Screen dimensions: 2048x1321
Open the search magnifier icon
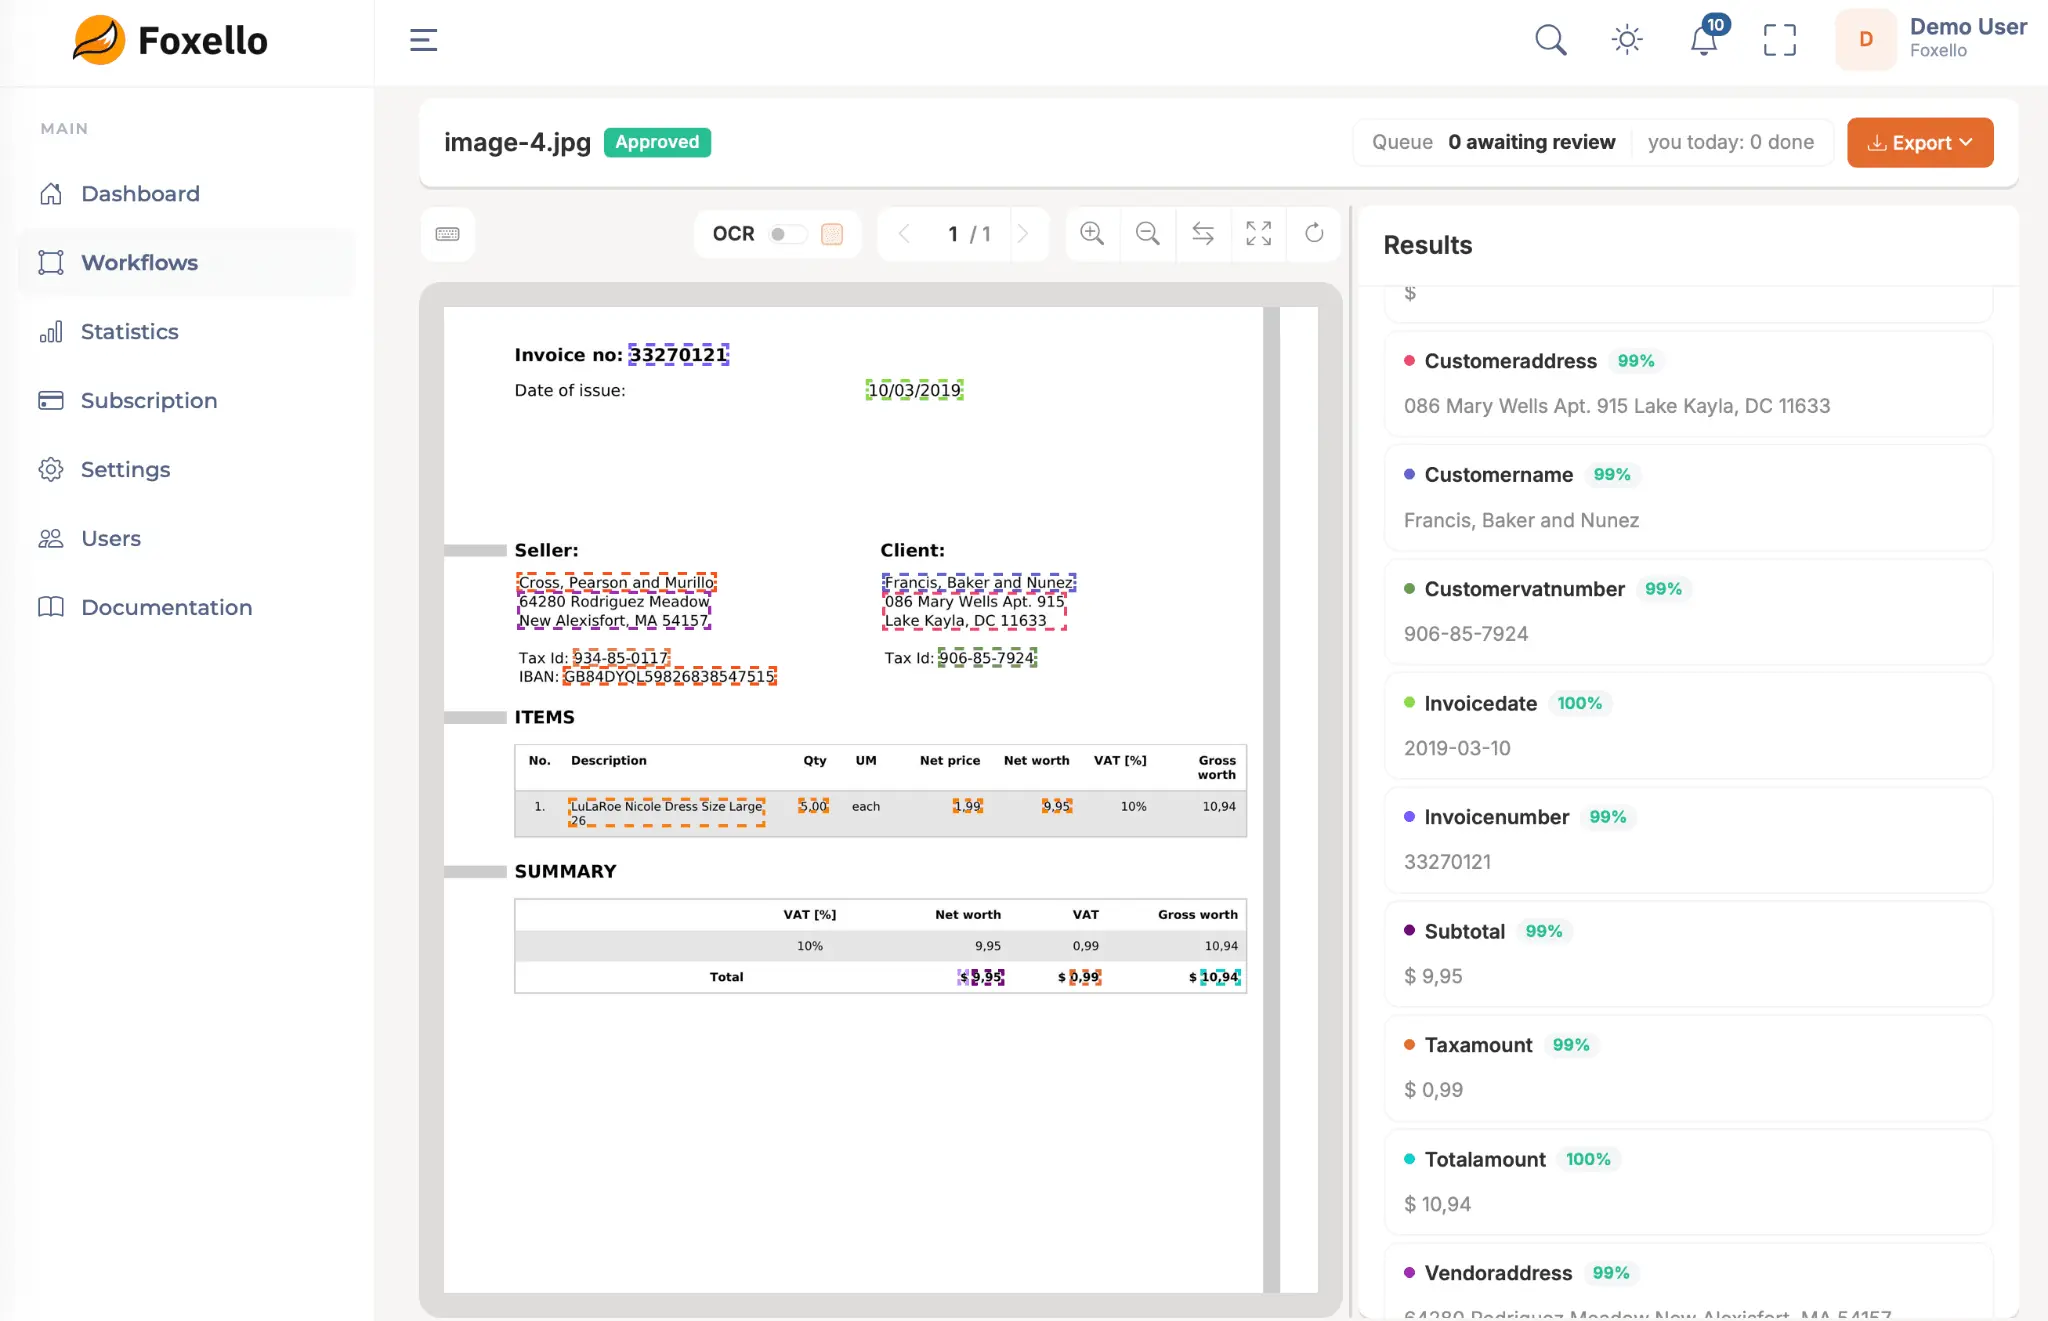pyautogui.click(x=1550, y=40)
